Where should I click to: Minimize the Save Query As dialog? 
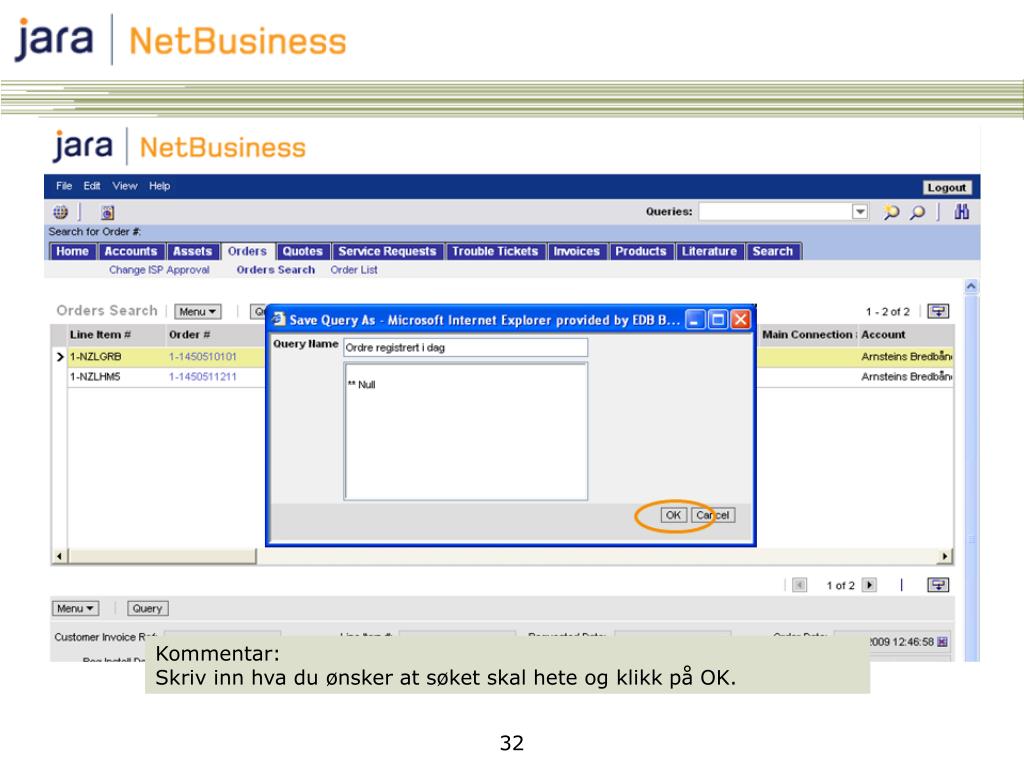[696, 320]
